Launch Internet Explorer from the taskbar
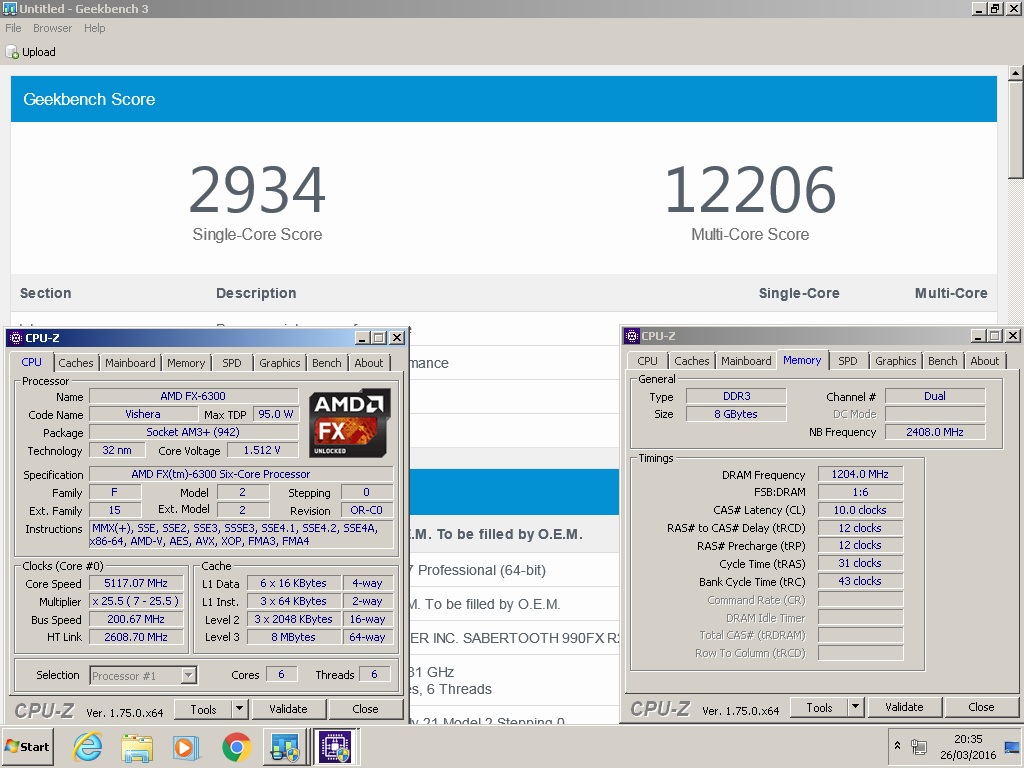Image resolution: width=1024 pixels, height=768 pixels. click(x=88, y=746)
